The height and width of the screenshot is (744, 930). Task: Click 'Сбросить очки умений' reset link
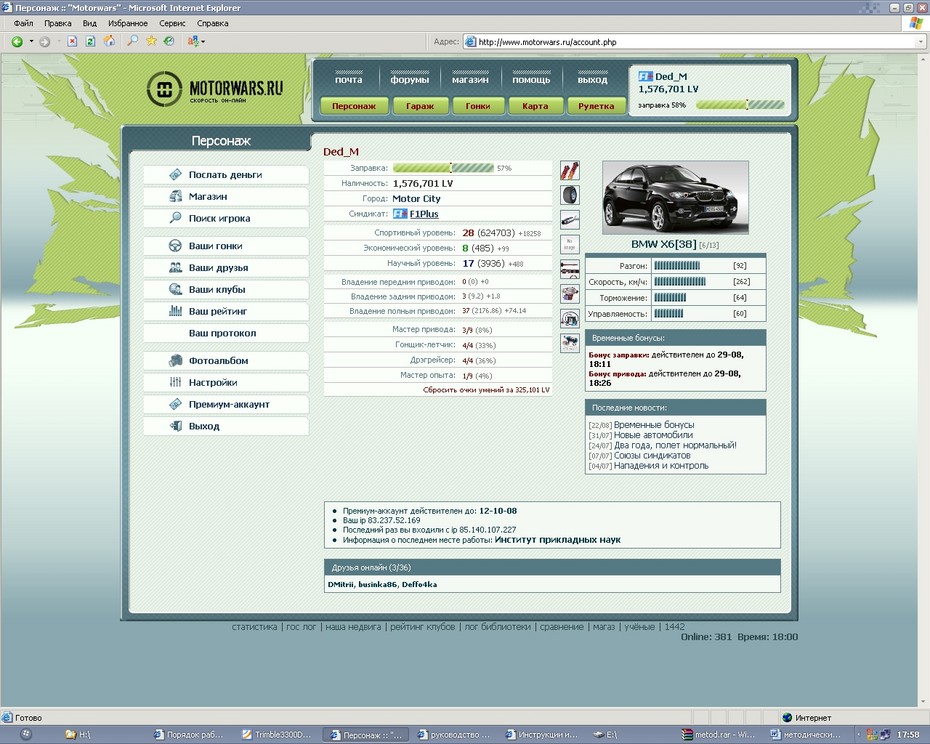[486, 390]
